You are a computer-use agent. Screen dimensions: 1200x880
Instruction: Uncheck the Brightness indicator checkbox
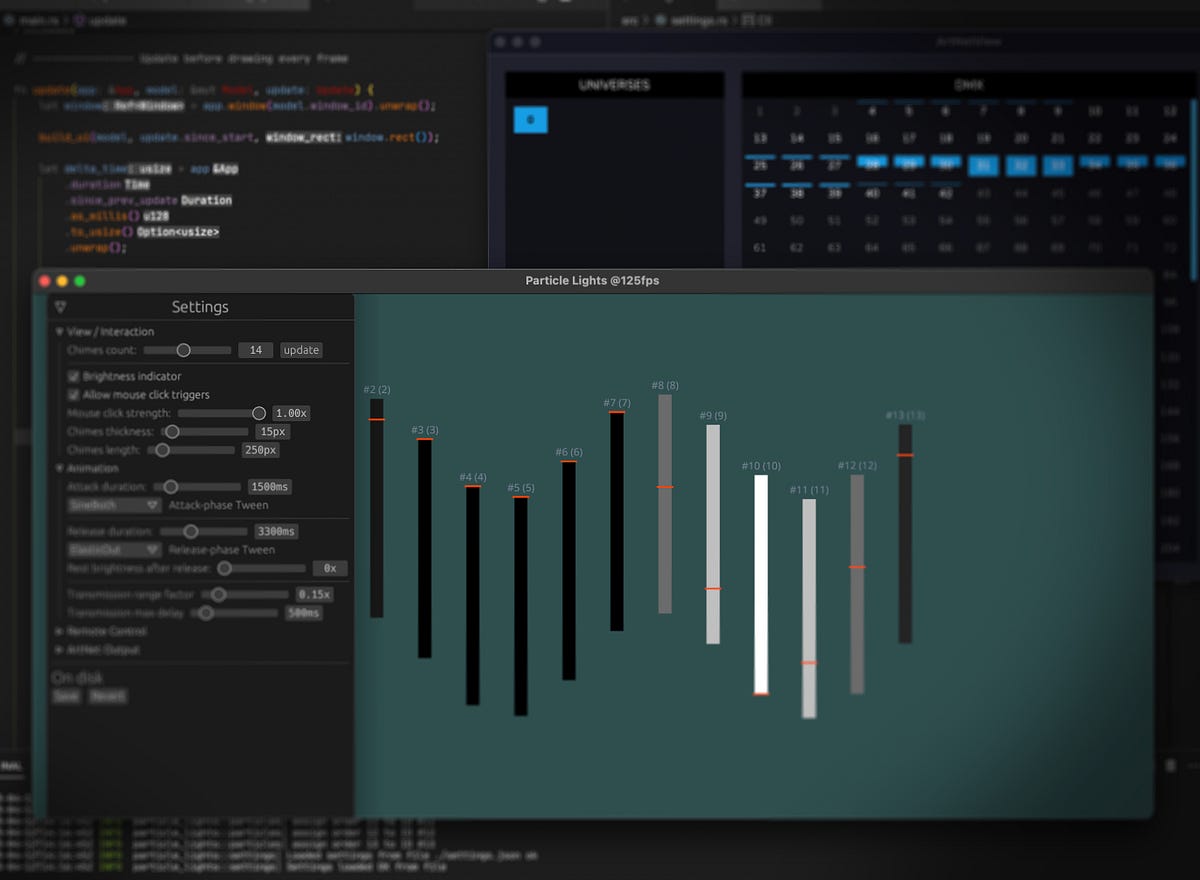[x=74, y=376]
